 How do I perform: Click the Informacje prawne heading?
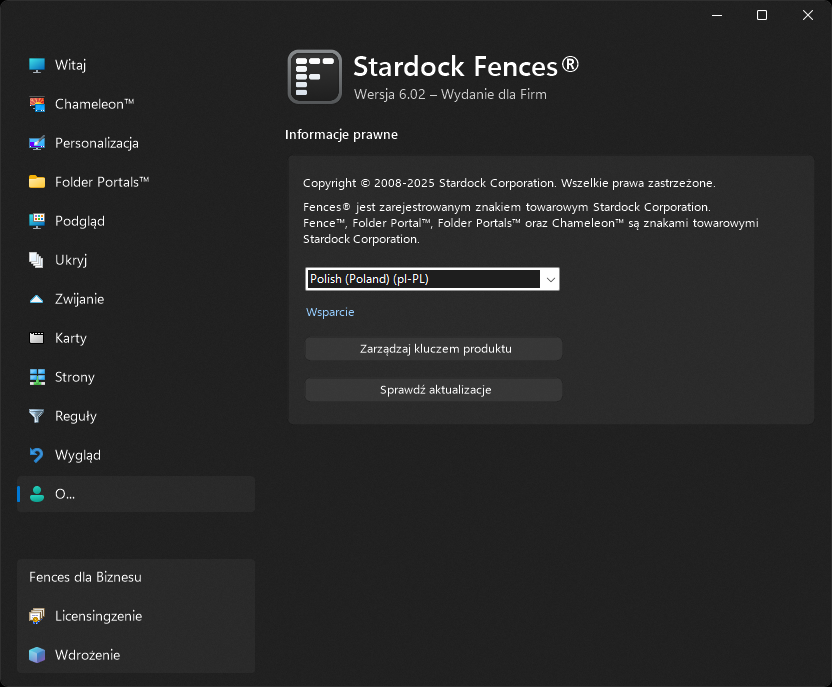tap(341, 135)
